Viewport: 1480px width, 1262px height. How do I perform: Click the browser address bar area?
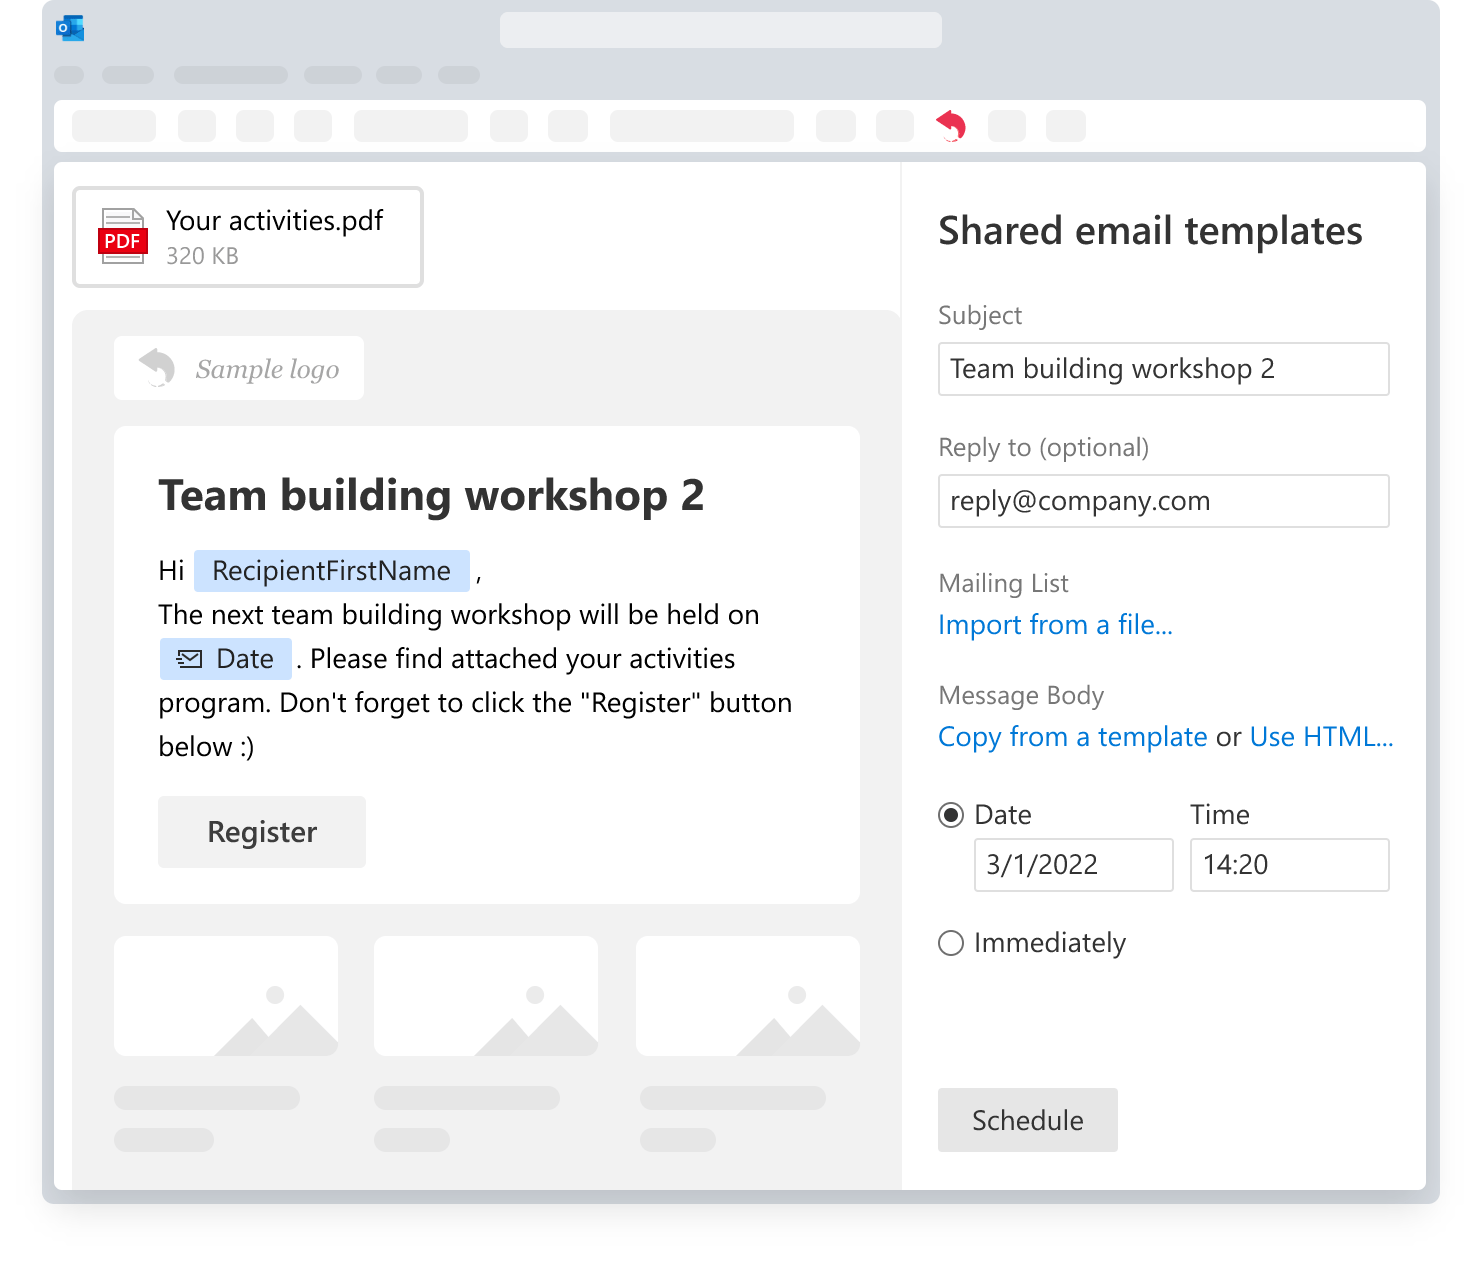[x=721, y=29]
